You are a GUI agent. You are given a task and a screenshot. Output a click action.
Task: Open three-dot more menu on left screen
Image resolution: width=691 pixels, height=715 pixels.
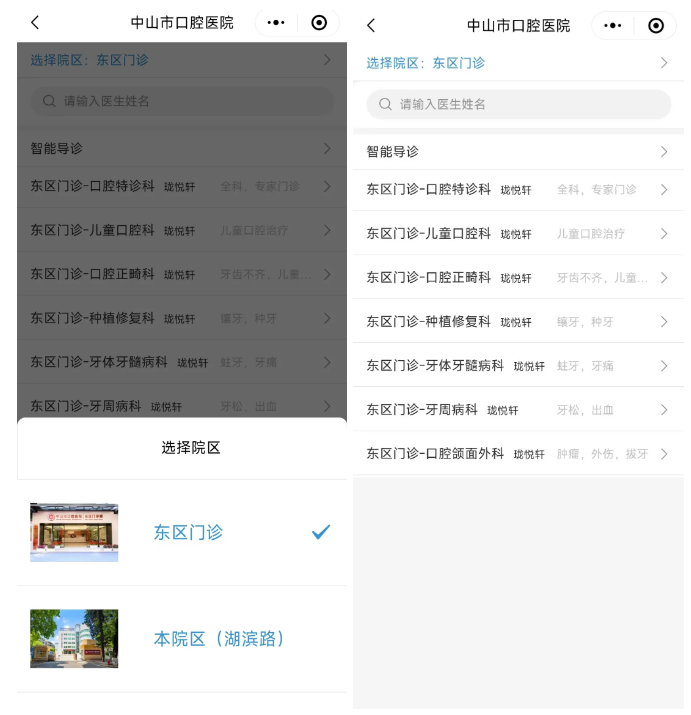[x=276, y=23]
